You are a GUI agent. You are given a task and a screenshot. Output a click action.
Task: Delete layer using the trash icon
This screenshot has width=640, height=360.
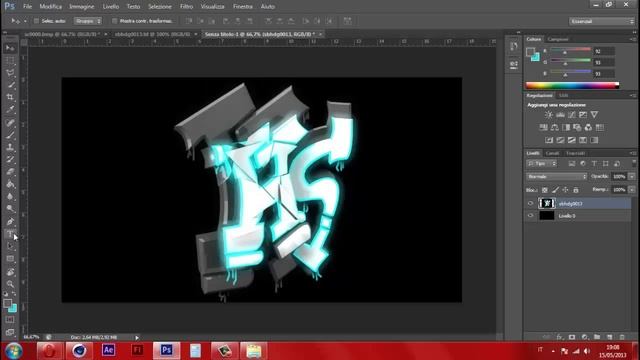coord(622,337)
